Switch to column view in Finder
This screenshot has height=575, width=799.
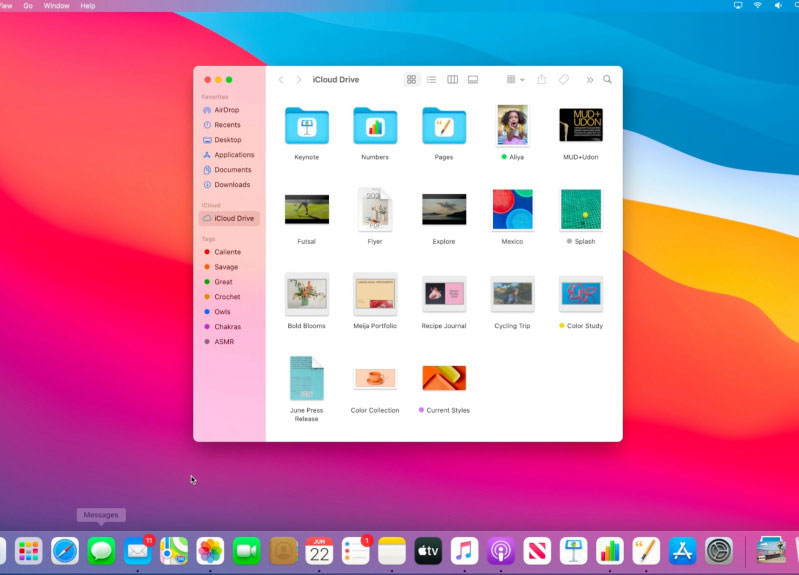point(452,80)
